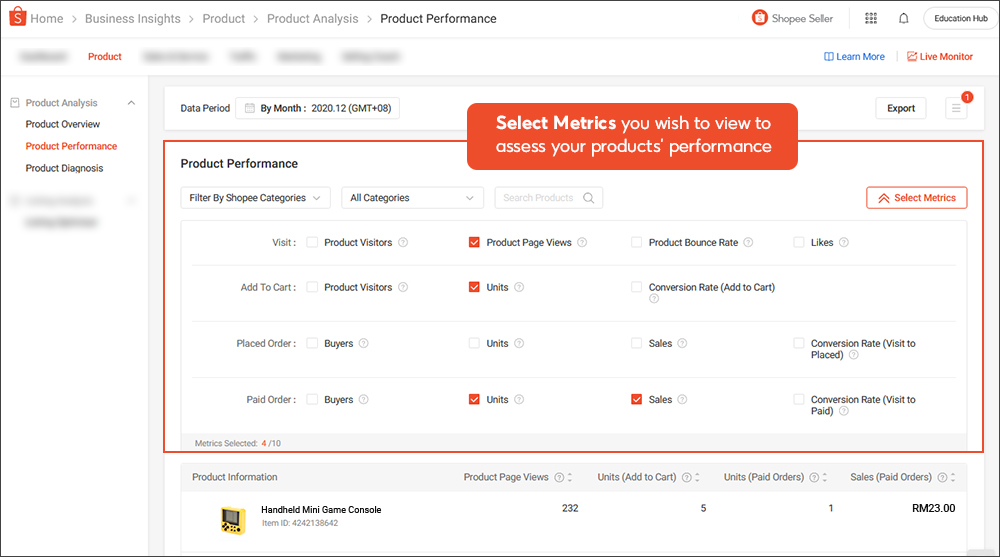The width and height of the screenshot is (1000, 557).
Task: Open Product Overview in sidebar
Action: (62, 124)
